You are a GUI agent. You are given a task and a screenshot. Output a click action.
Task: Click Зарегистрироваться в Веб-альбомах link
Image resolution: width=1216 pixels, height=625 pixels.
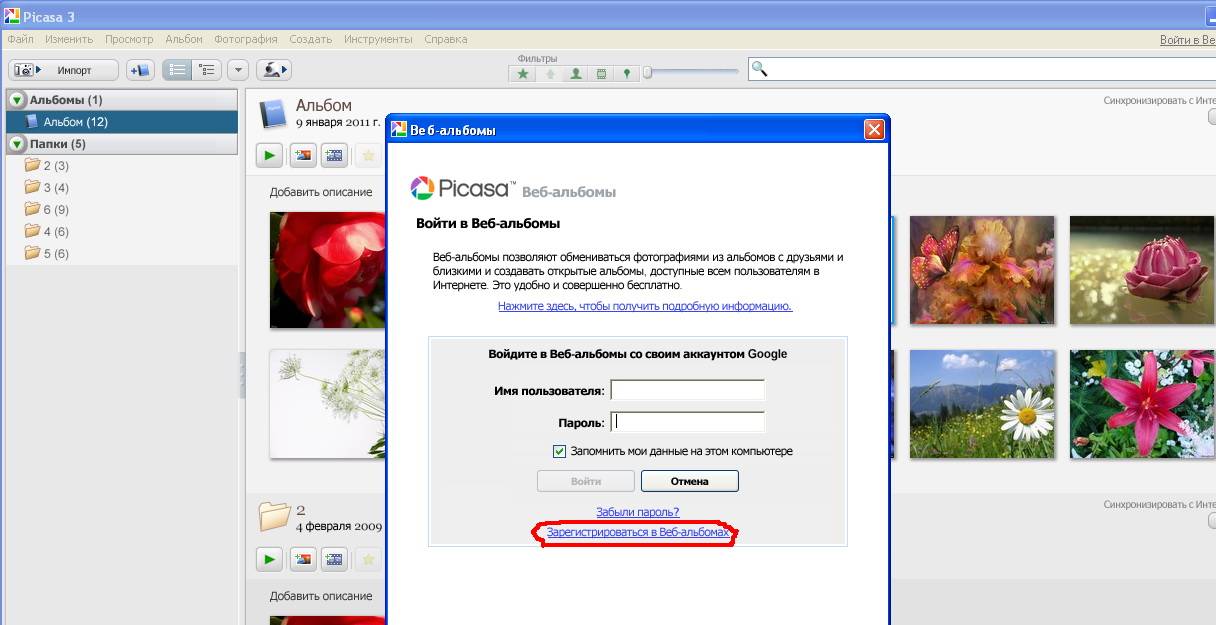[638, 533]
